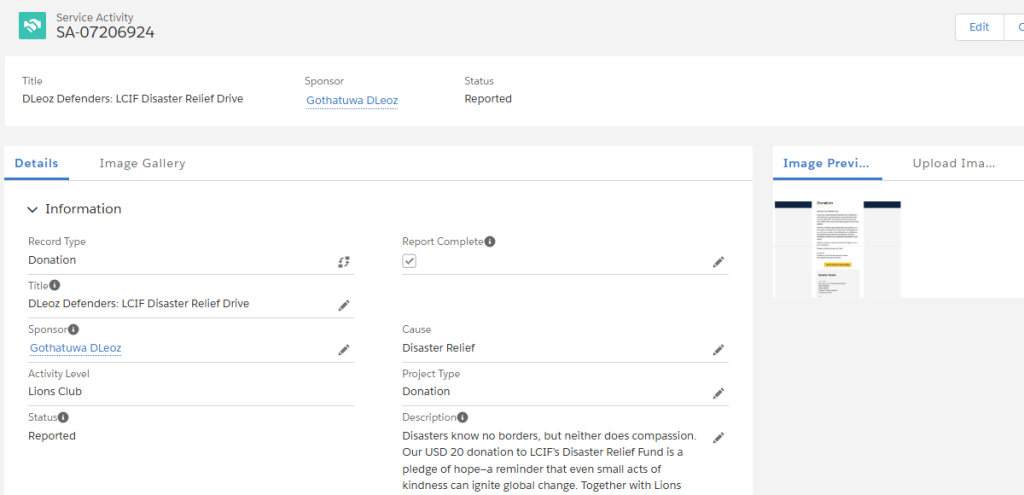Image resolution: width=1024 pixels, height=495 pixels.
Task: Click the header title 'DLeoz Defenders: LCIF Disaster Relief Drive'
Action: [133, 99]
